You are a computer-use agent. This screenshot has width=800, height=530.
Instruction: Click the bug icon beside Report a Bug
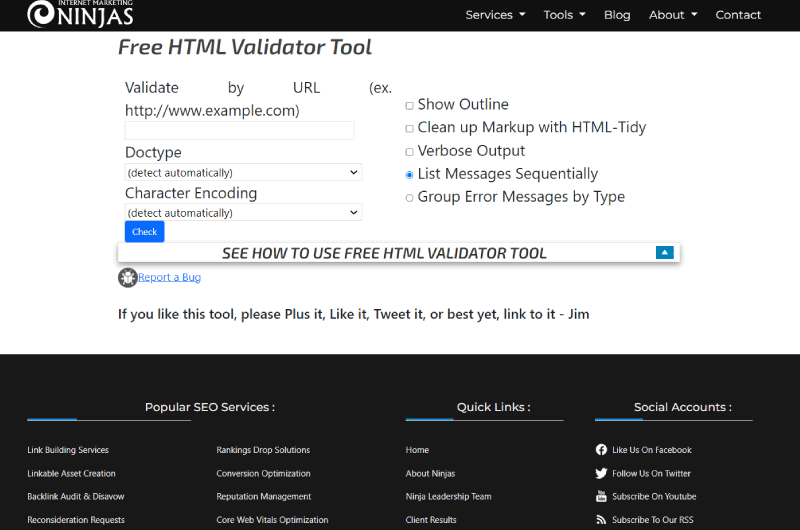pyautogui.click(x=128, y=277)
